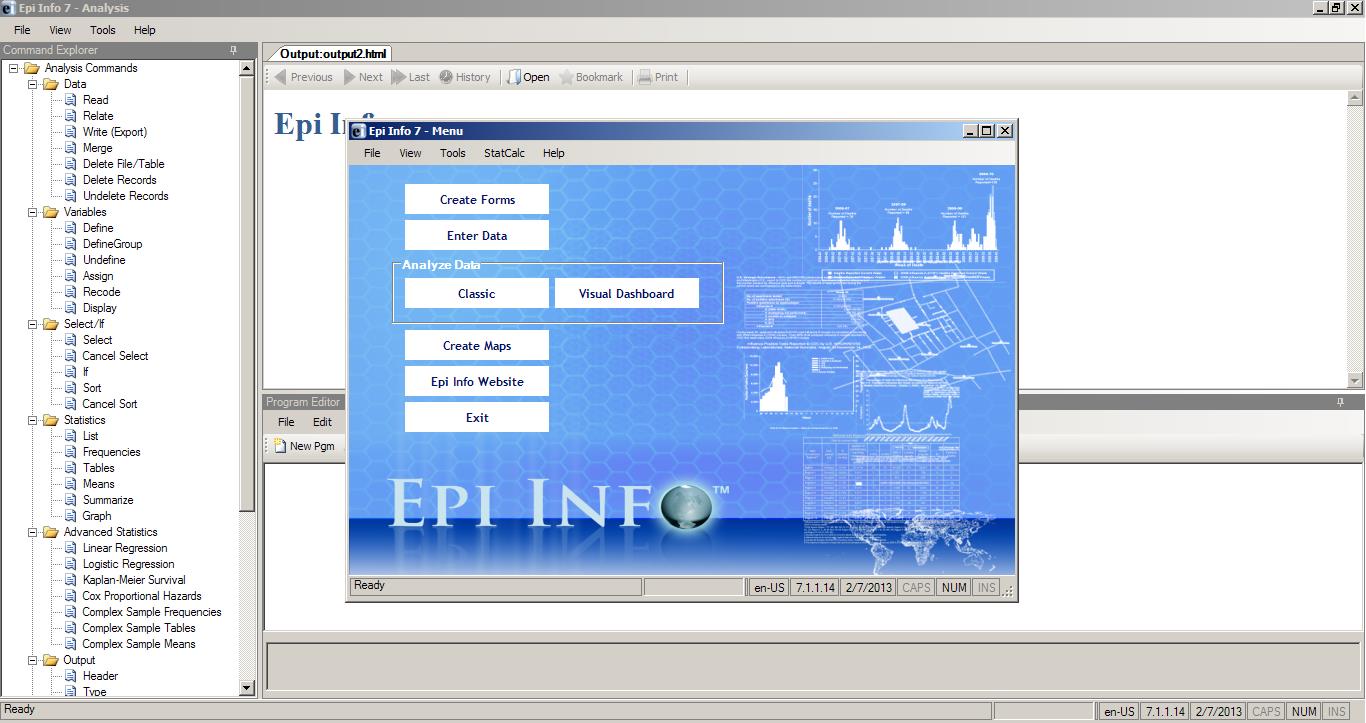Open Tools menu in Menu window
The width and height of the screenshot is (1366, 723).
(x=453, y=153)
